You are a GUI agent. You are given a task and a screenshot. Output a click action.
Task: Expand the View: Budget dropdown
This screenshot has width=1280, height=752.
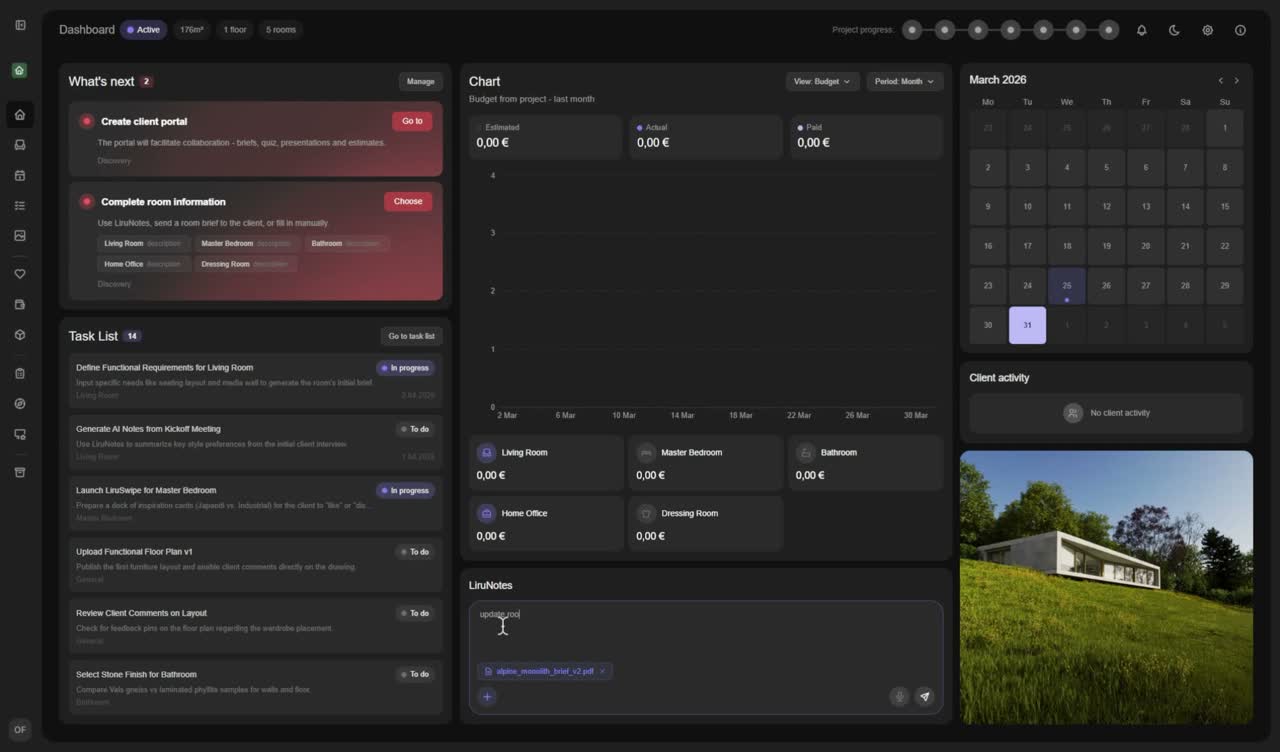point(822,81)
